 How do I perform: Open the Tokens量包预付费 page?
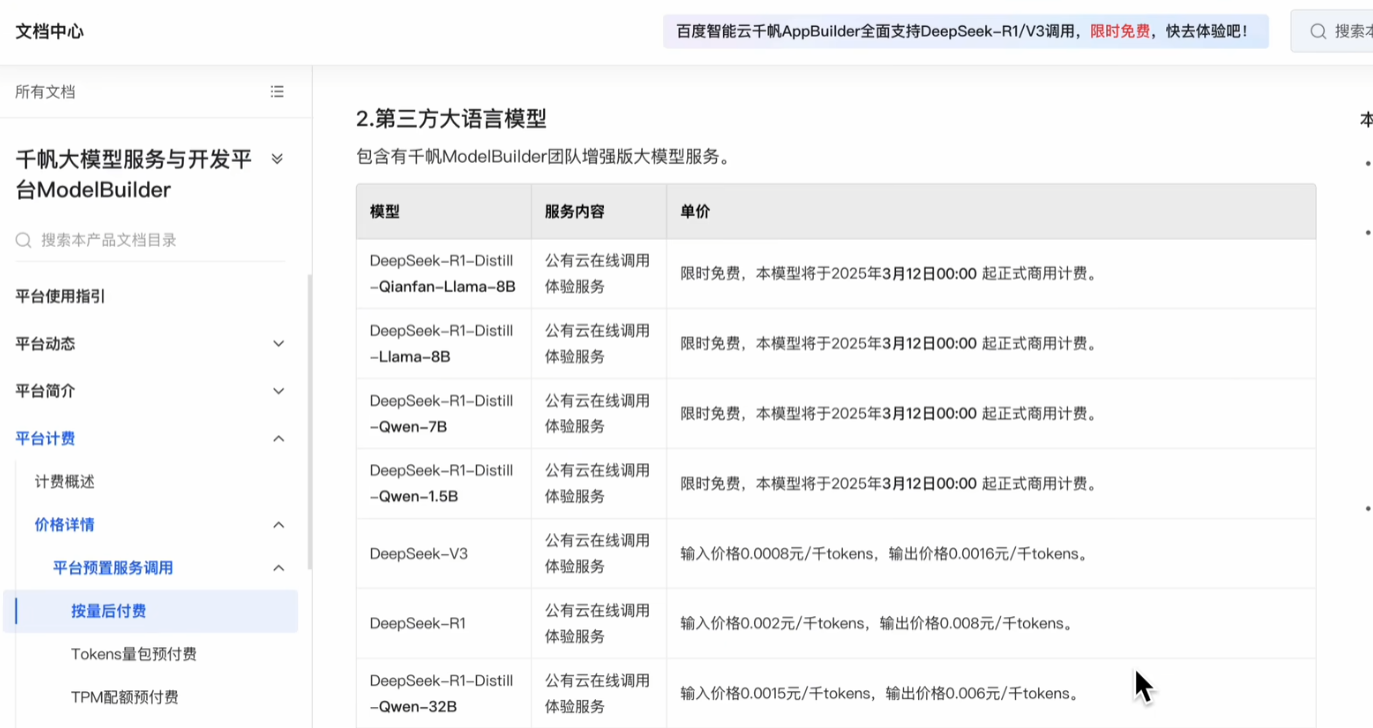pos(134,654)
